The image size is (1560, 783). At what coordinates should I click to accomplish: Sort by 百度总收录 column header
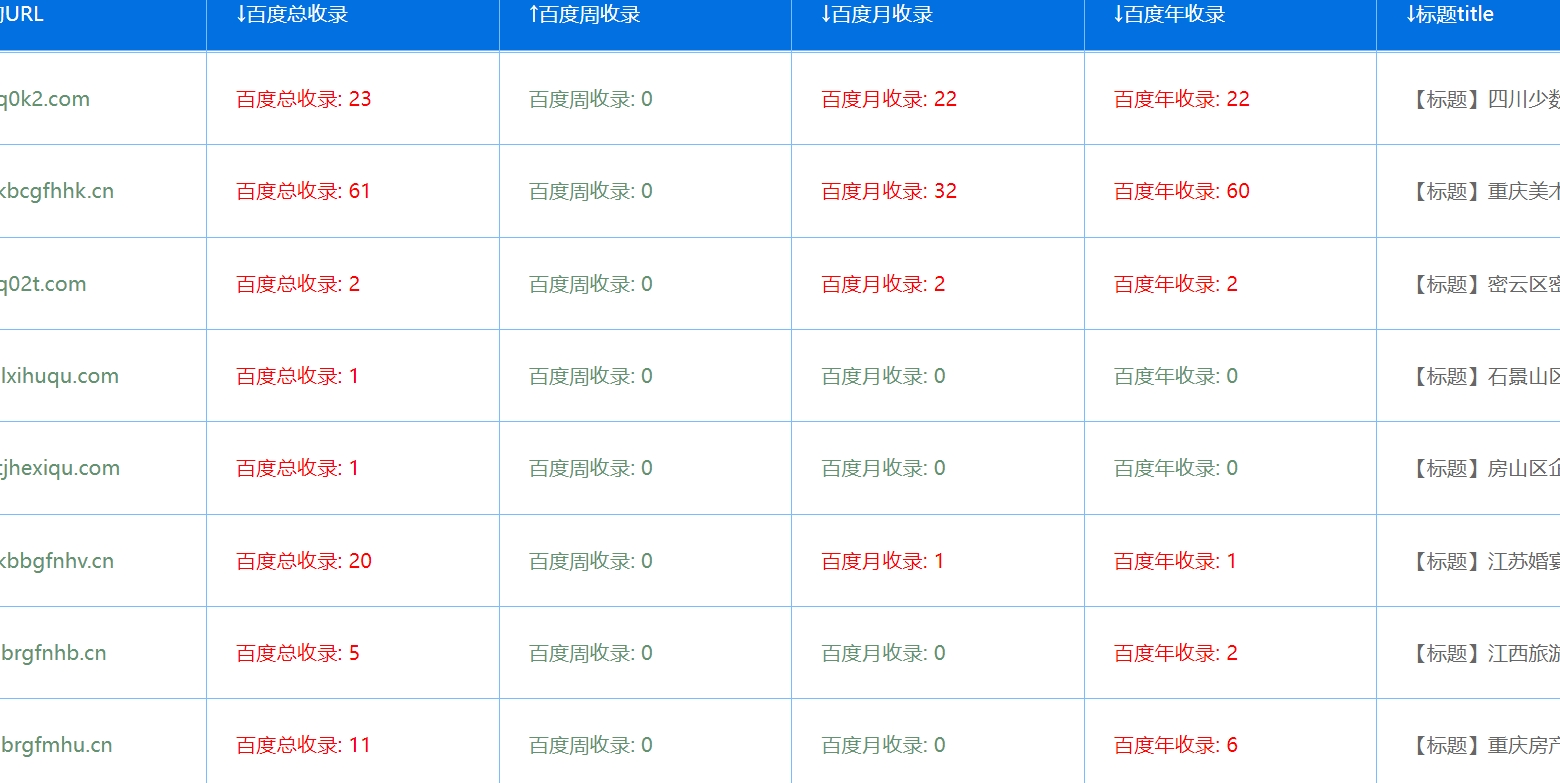(x=292, y=14)
